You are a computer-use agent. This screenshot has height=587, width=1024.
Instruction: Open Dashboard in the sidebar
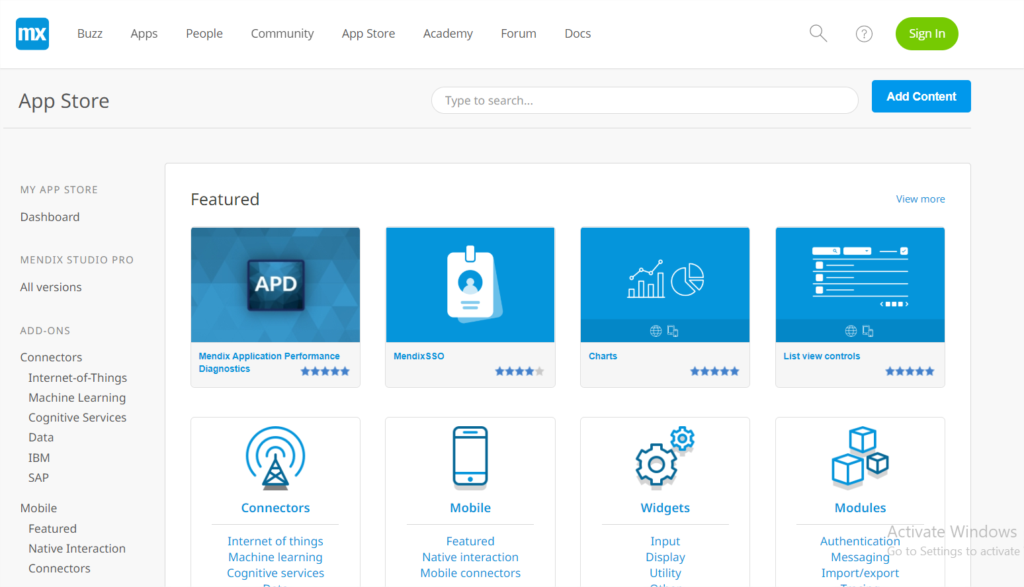click(x=50, y=217)
